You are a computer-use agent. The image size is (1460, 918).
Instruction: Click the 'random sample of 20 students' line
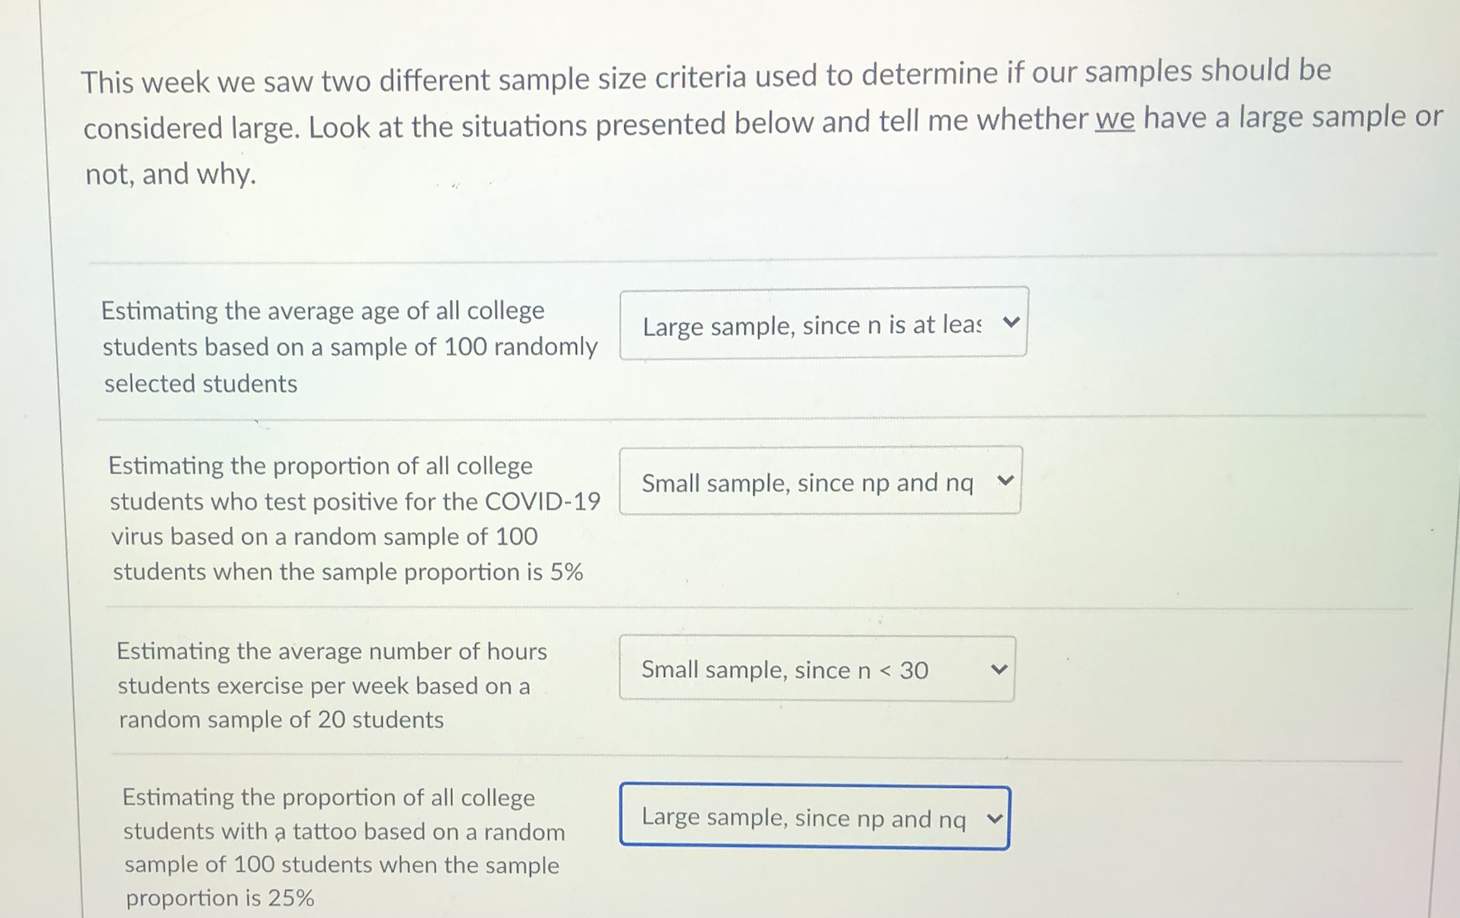pos(281,720)
